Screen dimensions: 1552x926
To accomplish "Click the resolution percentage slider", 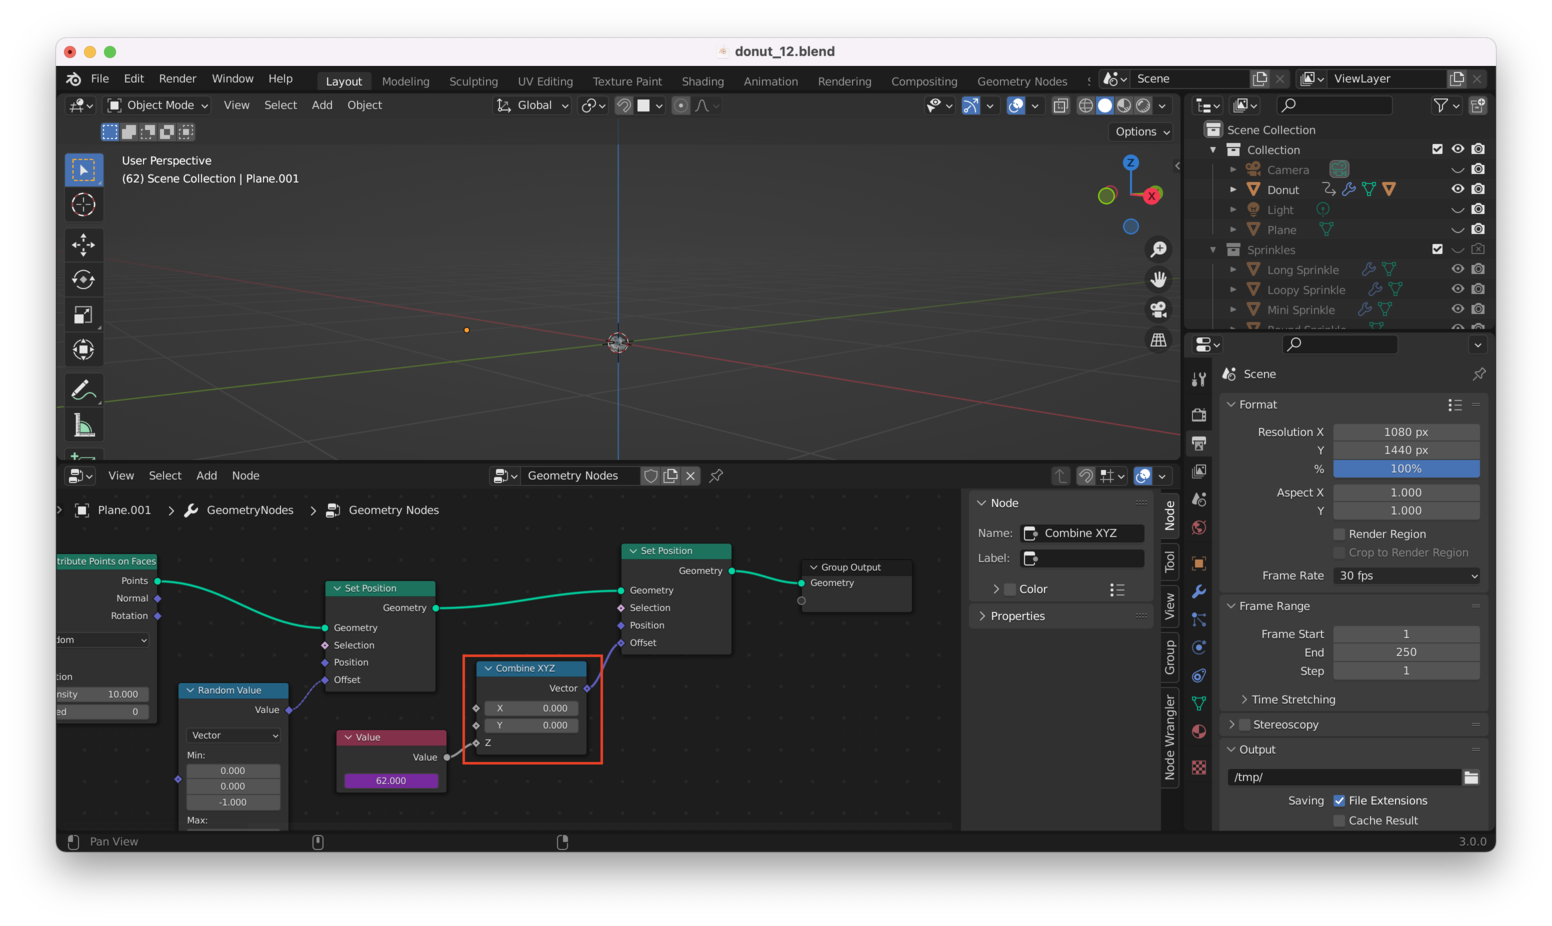I will click(1405, 469).
